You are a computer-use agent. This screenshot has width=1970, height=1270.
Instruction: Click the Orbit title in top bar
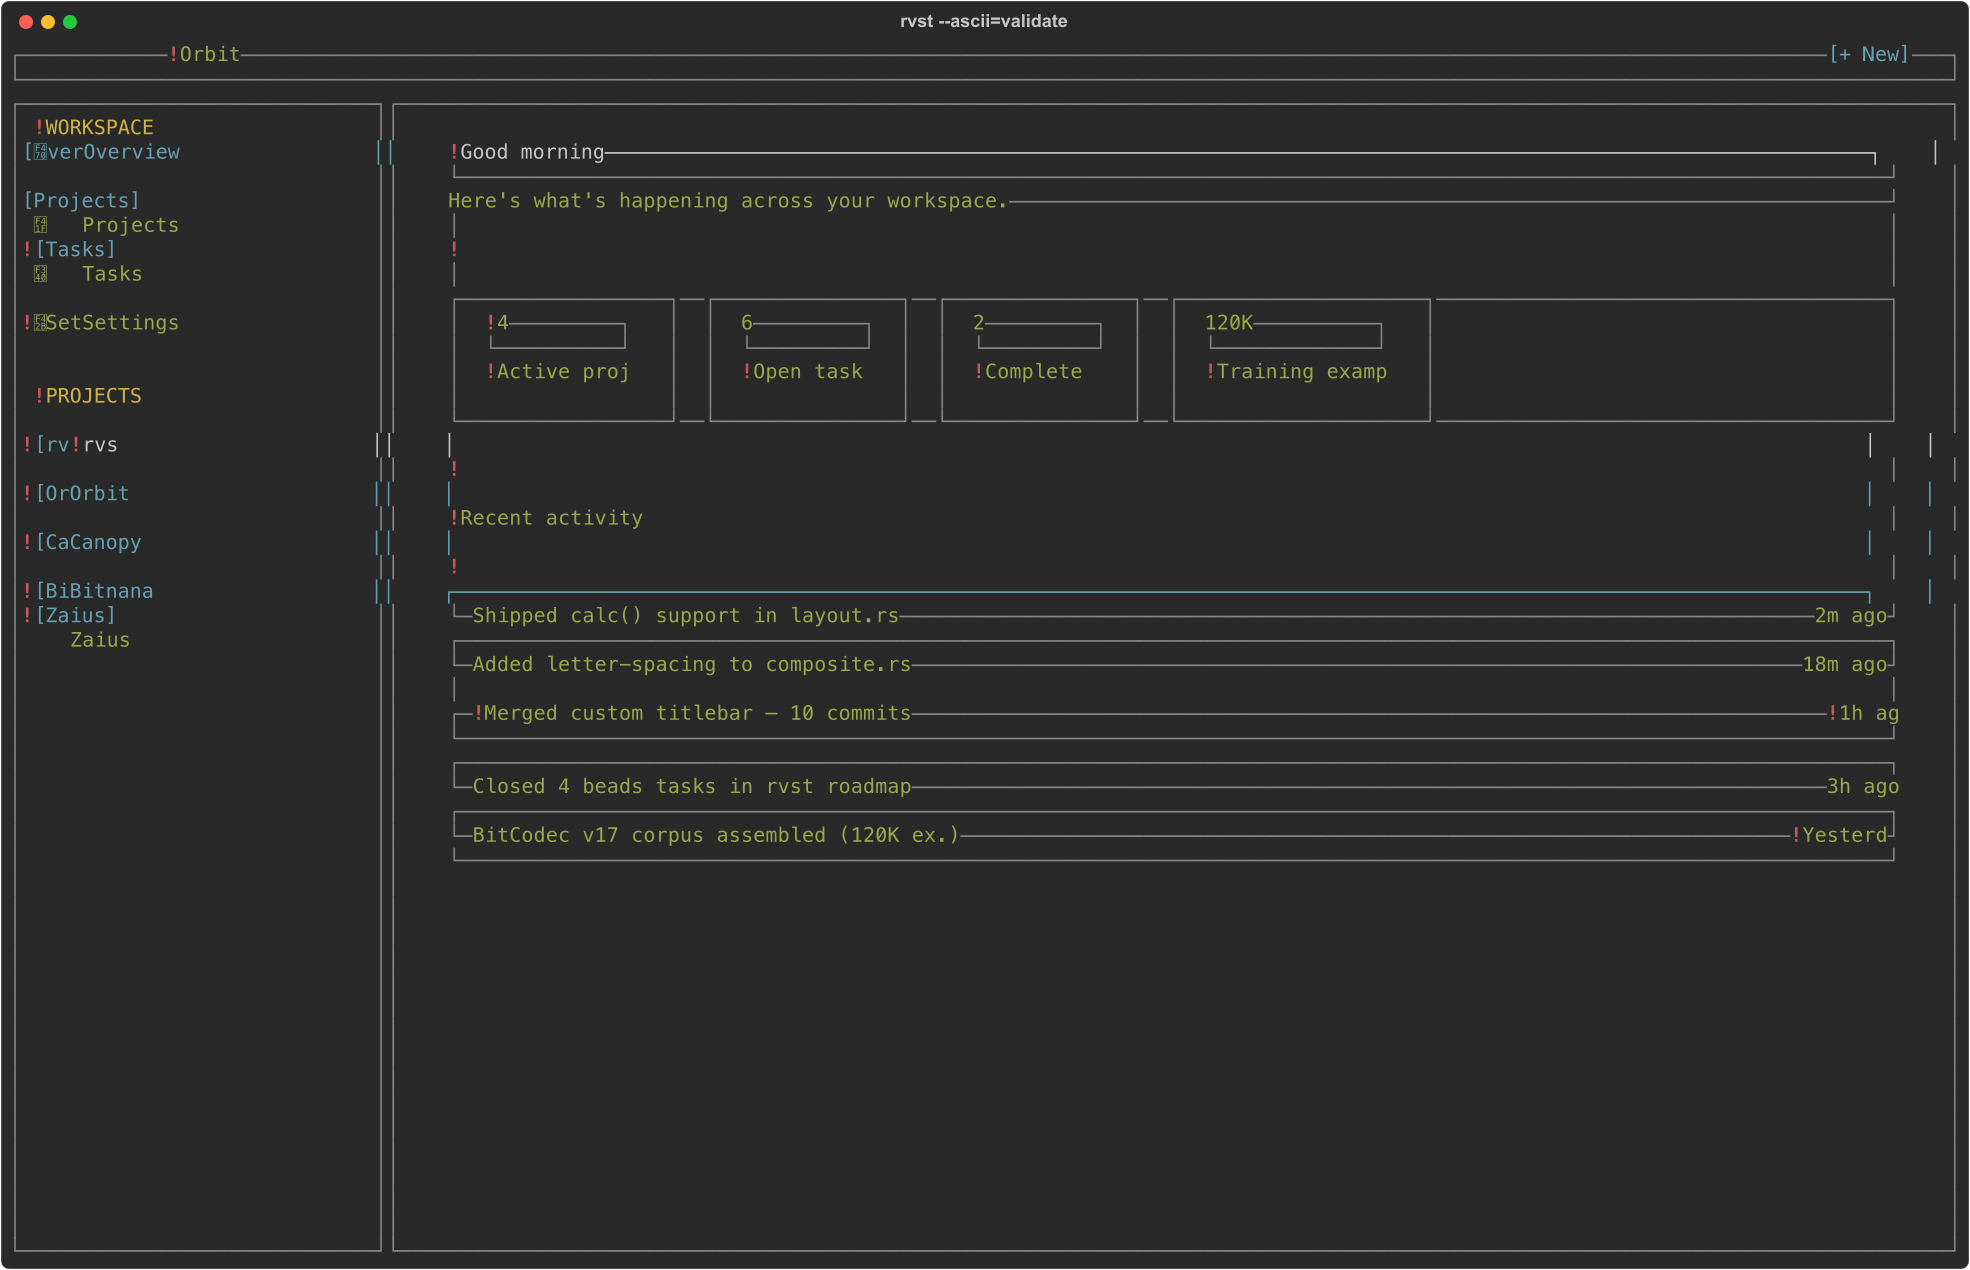(x=210, y=54)
